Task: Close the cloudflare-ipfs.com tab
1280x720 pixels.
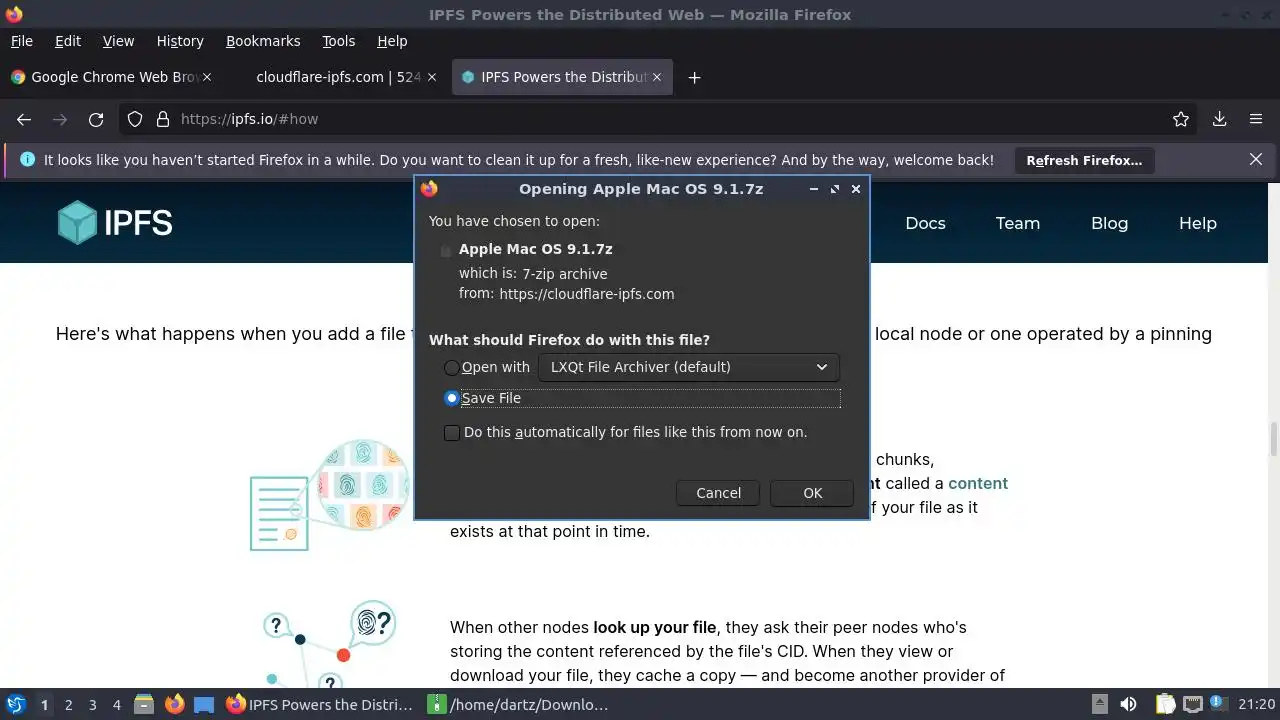Action: pos(432,77)
